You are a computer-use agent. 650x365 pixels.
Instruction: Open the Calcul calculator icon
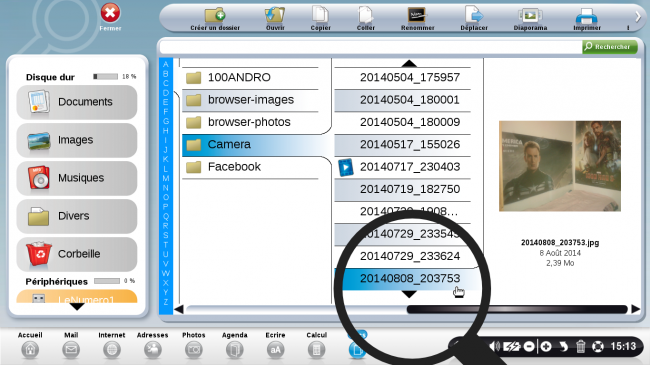coord(316,350)
